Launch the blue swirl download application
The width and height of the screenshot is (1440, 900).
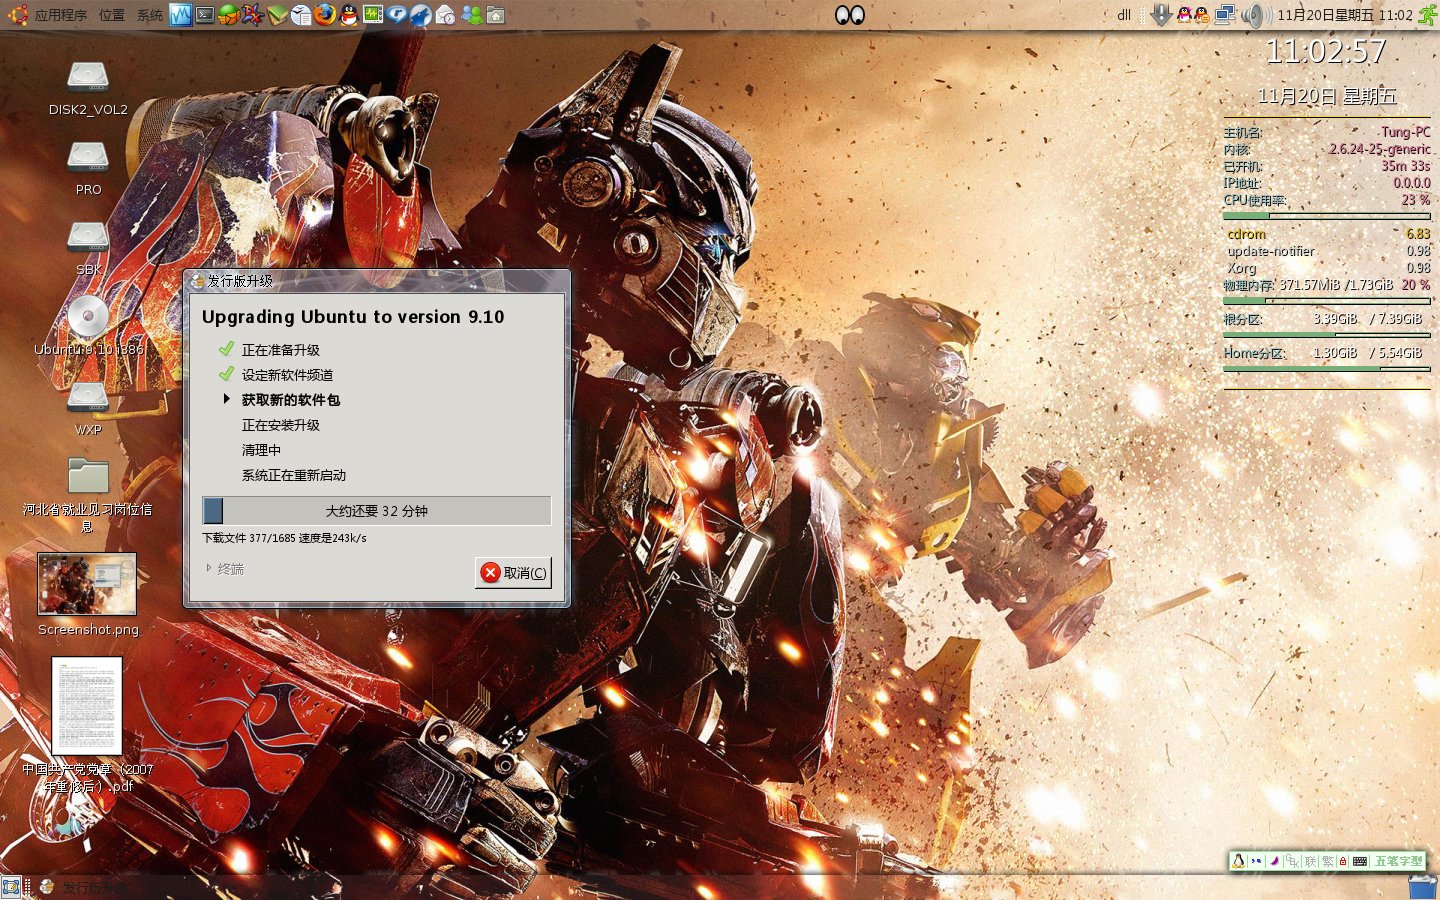coord(397,15)
